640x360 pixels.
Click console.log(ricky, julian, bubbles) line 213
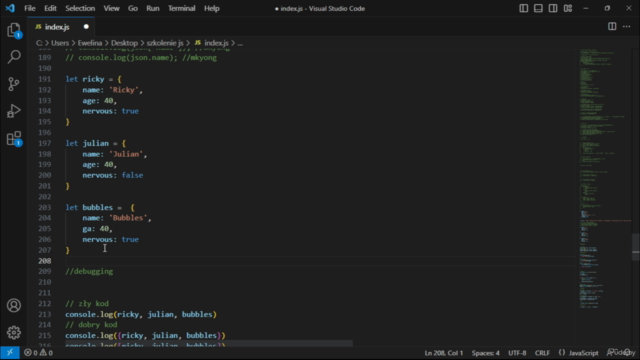(x=141, y=314)
